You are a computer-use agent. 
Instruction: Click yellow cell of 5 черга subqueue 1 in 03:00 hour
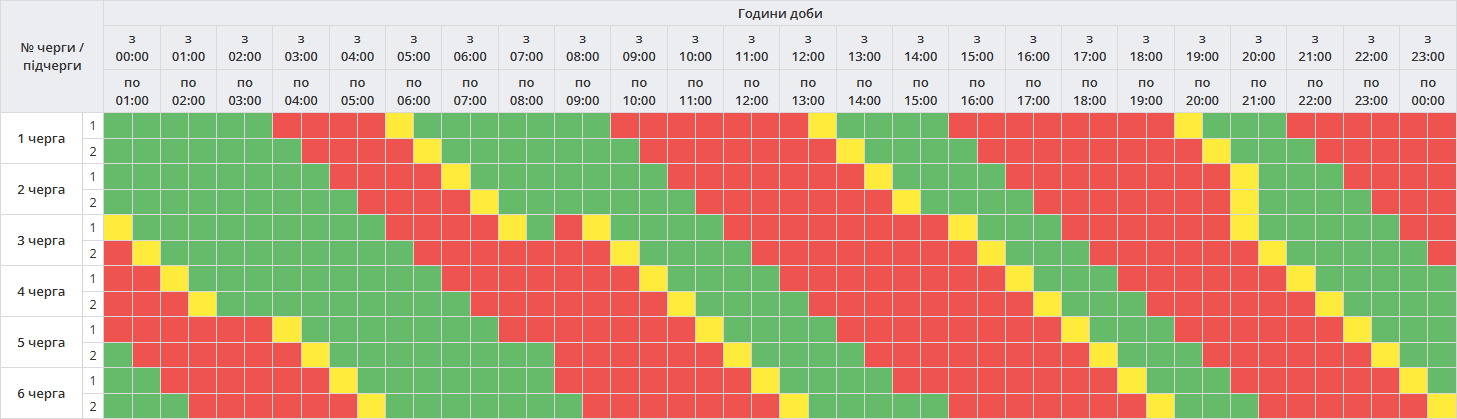(287, 329)
